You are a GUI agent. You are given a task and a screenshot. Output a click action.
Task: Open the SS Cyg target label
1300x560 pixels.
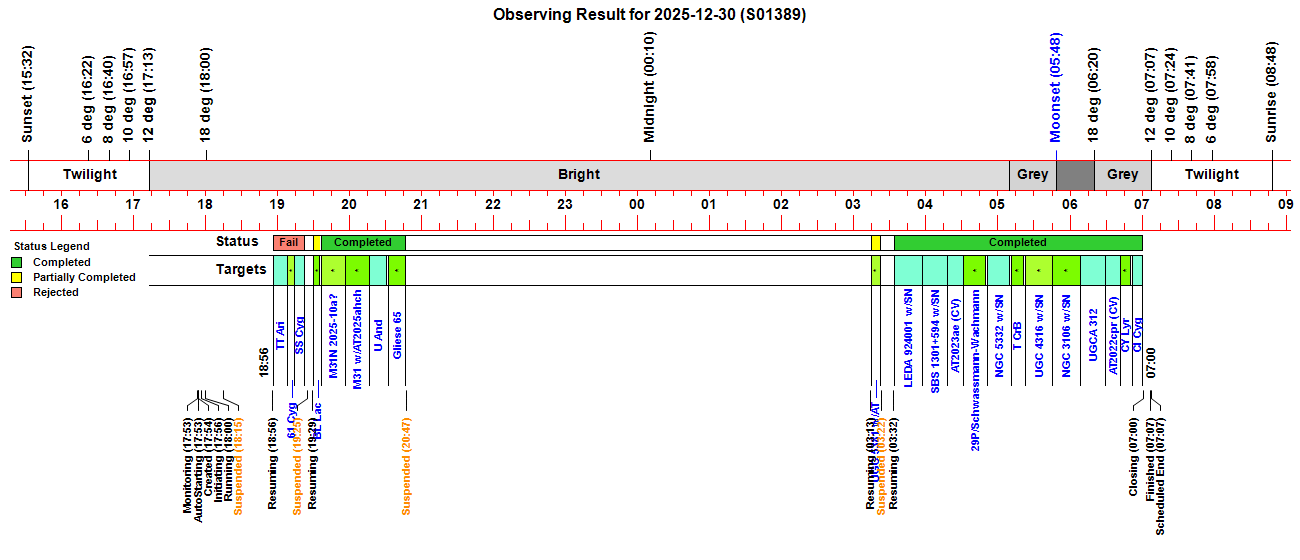tap(299, 335)
